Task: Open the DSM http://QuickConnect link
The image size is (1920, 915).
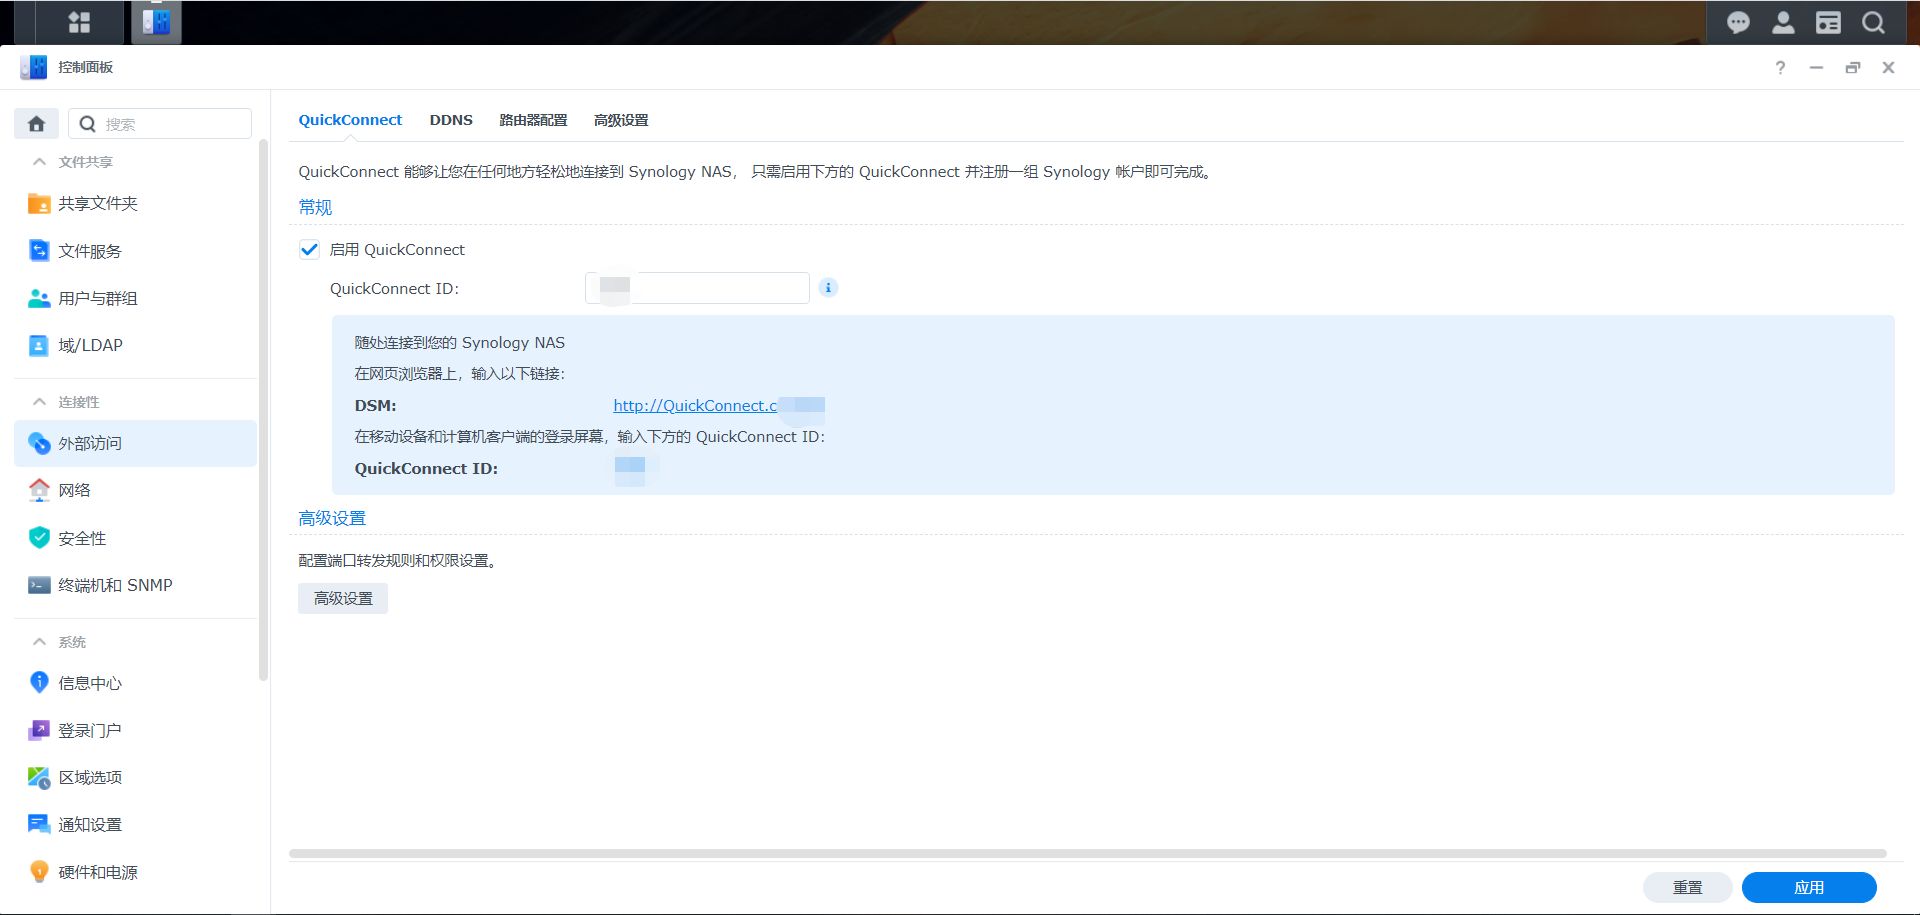Action: (718, 405)
